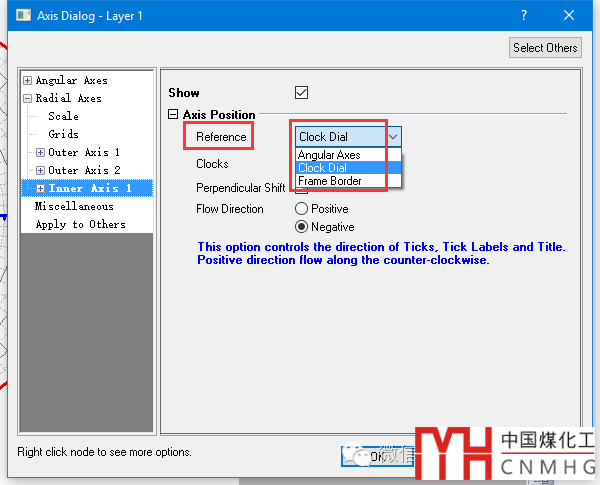Expand the Outer Axis 1 node

pos(41,153)
